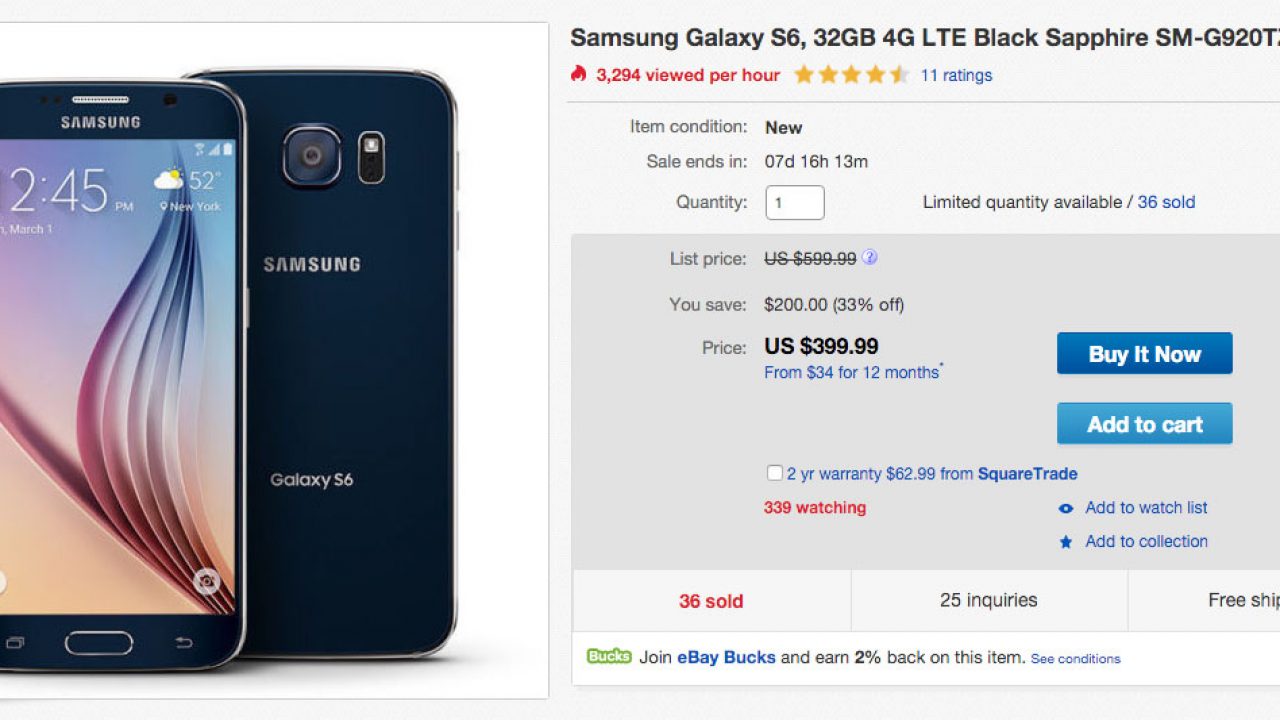Viewport: 1280px width, 720px height.
Task: Click the star icon for collection
Action: click(1066, 542)
